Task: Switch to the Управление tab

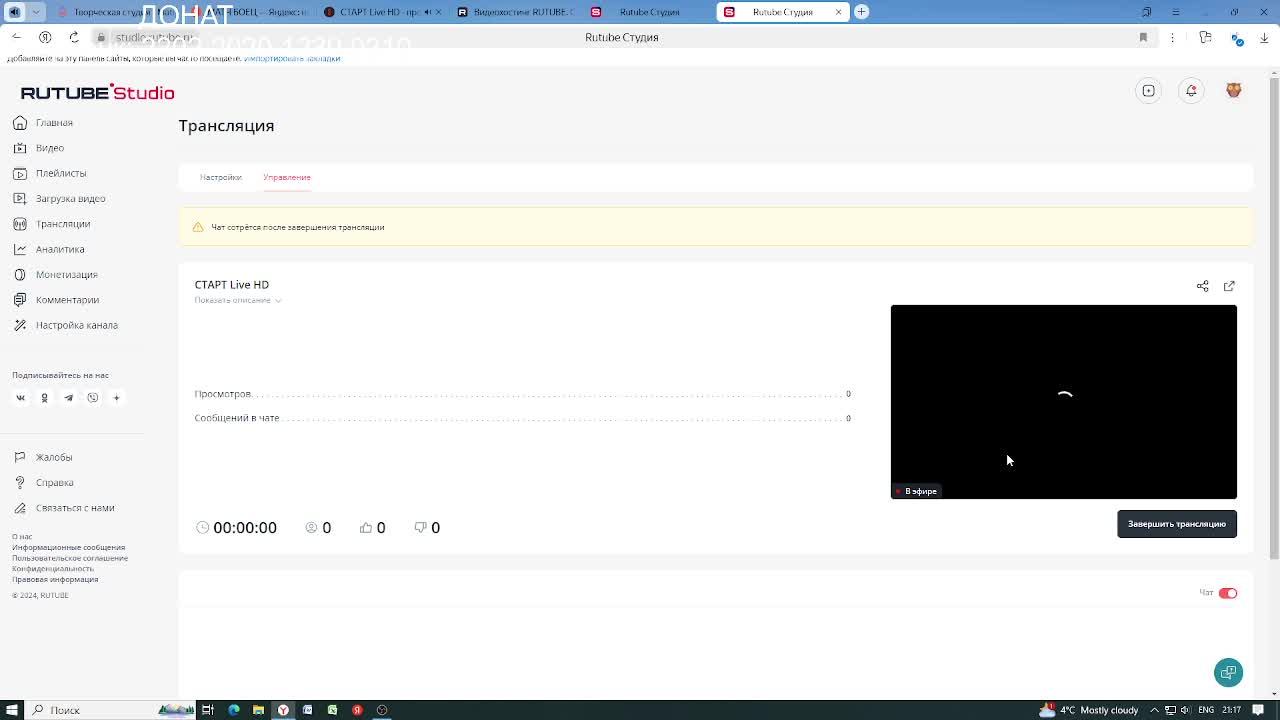Action: [287, 177]
